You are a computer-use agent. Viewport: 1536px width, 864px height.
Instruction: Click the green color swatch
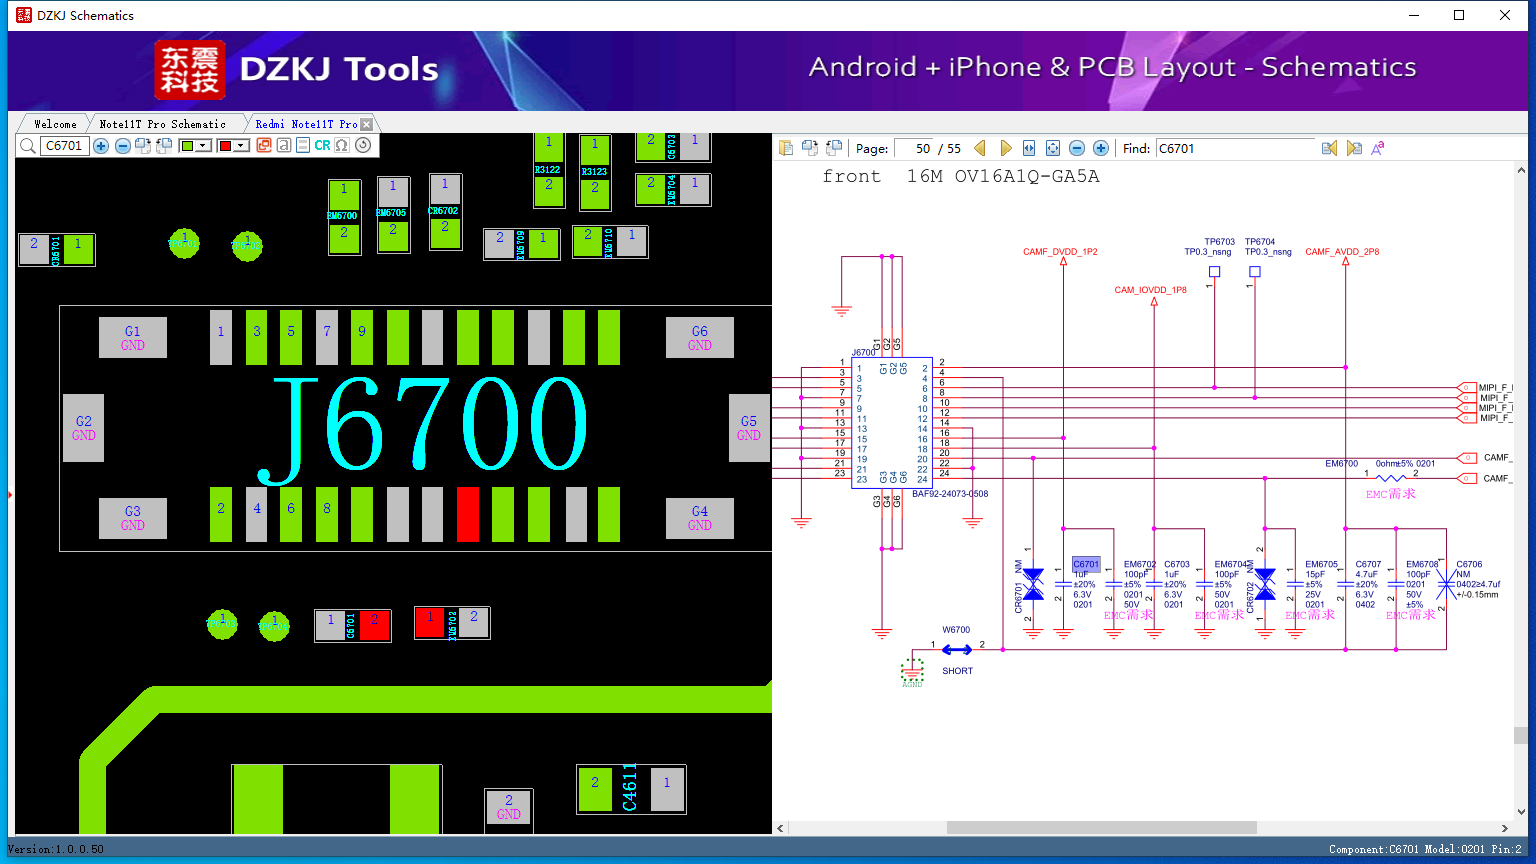(187, 146)
